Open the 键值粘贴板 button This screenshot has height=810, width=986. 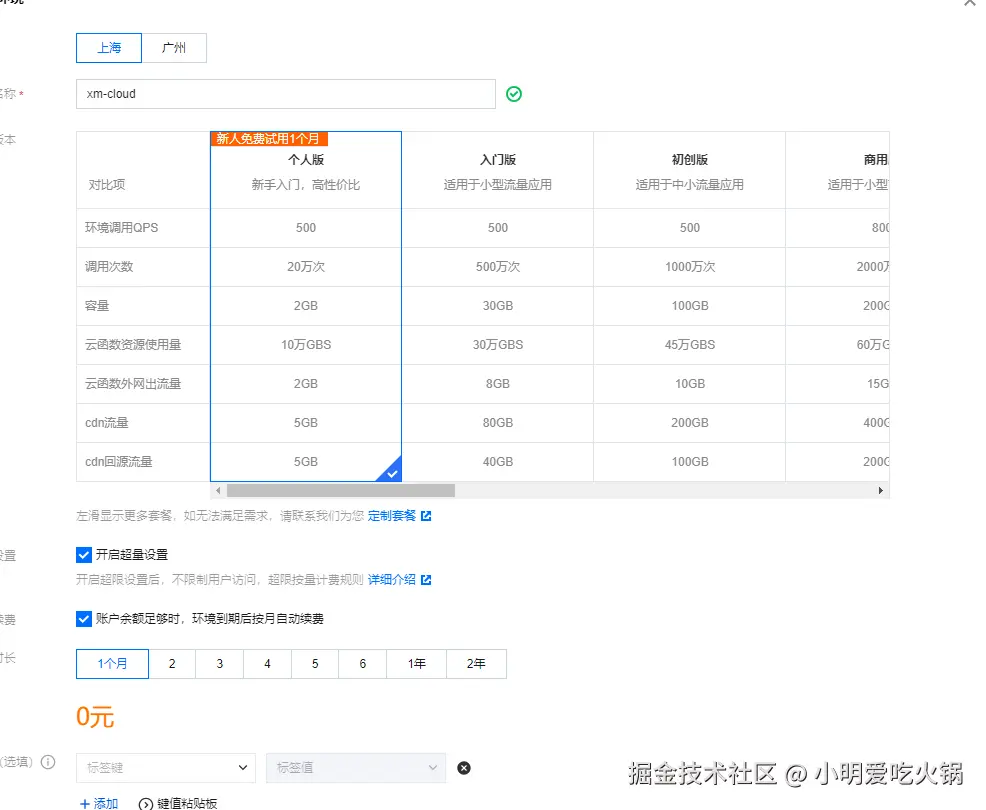[178, 803]
